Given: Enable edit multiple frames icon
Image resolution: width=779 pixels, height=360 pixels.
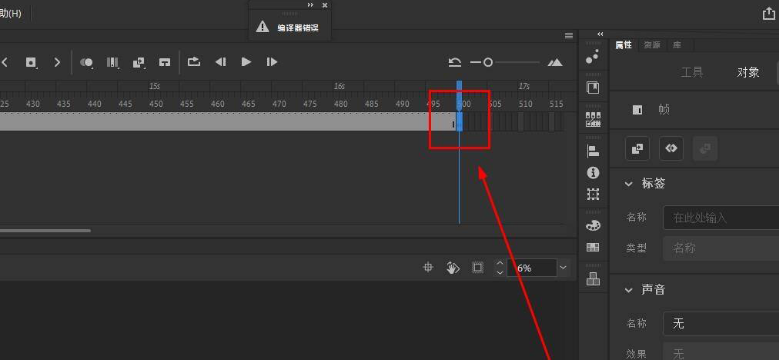Looking at the screenshot, I should pos(113,63).
